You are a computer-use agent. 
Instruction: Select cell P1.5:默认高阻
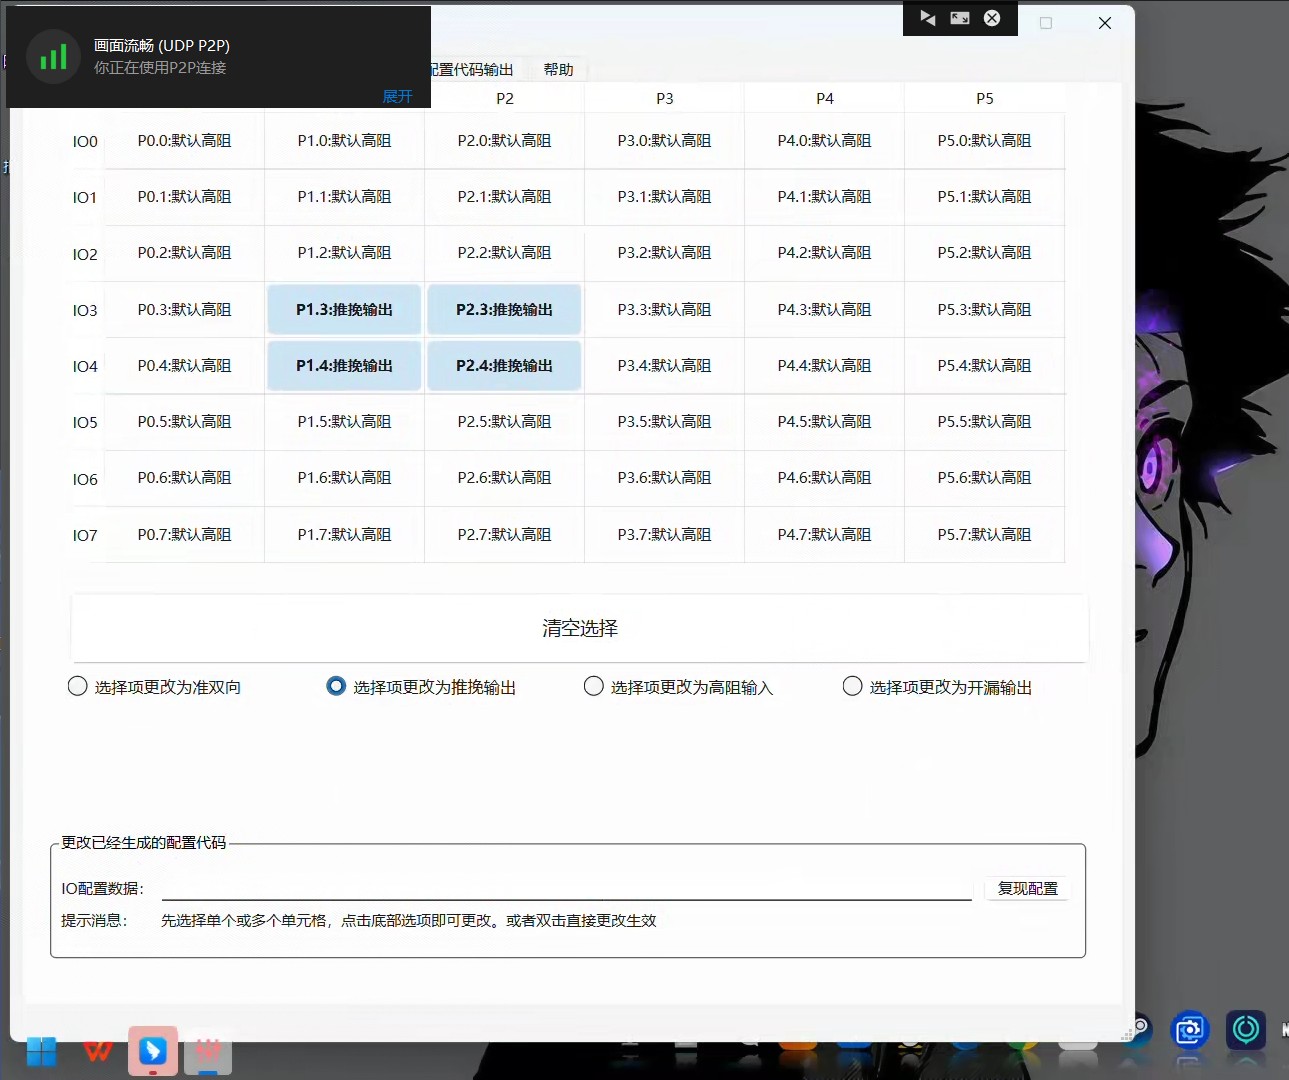[344, 422]
